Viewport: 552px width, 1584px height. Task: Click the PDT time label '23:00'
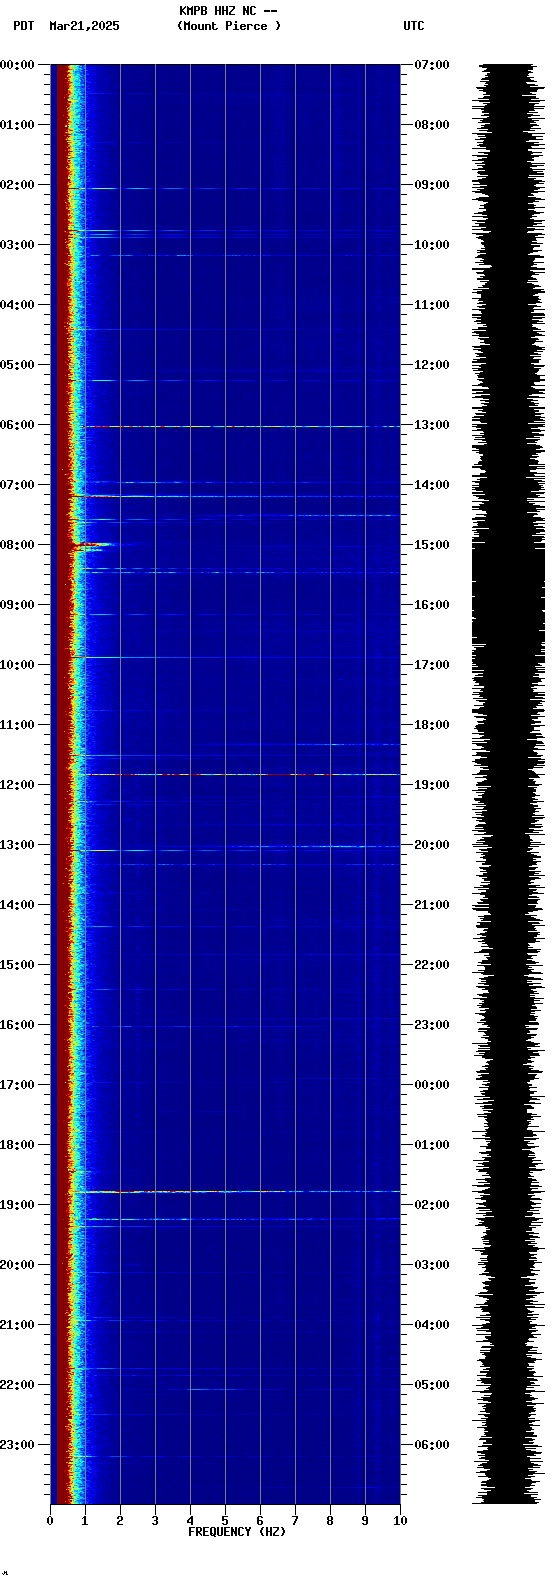(17, 1445)
